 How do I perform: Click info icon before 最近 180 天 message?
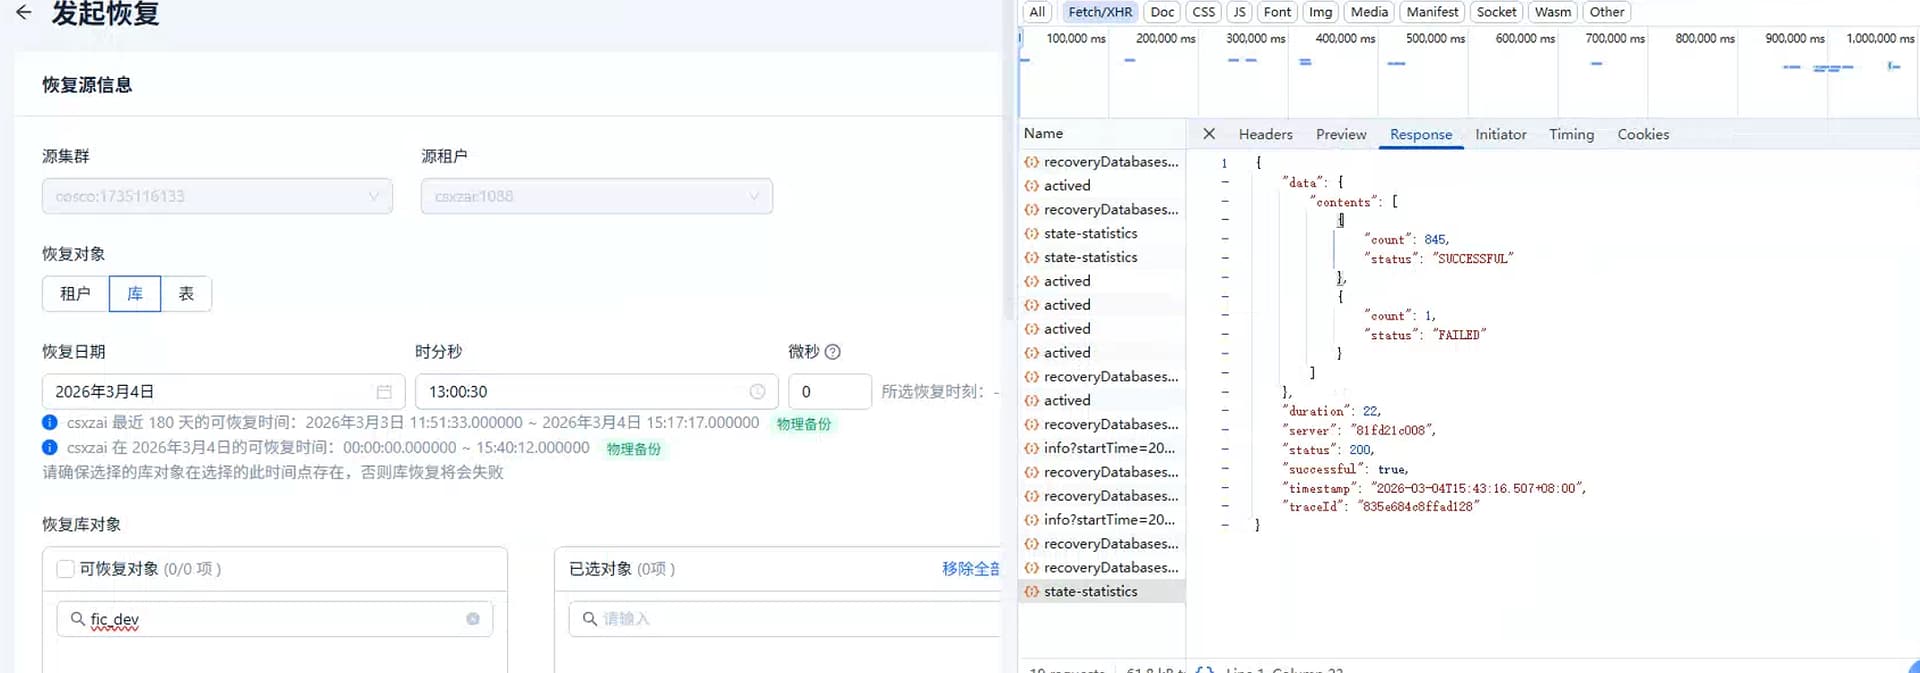(50, 423)
